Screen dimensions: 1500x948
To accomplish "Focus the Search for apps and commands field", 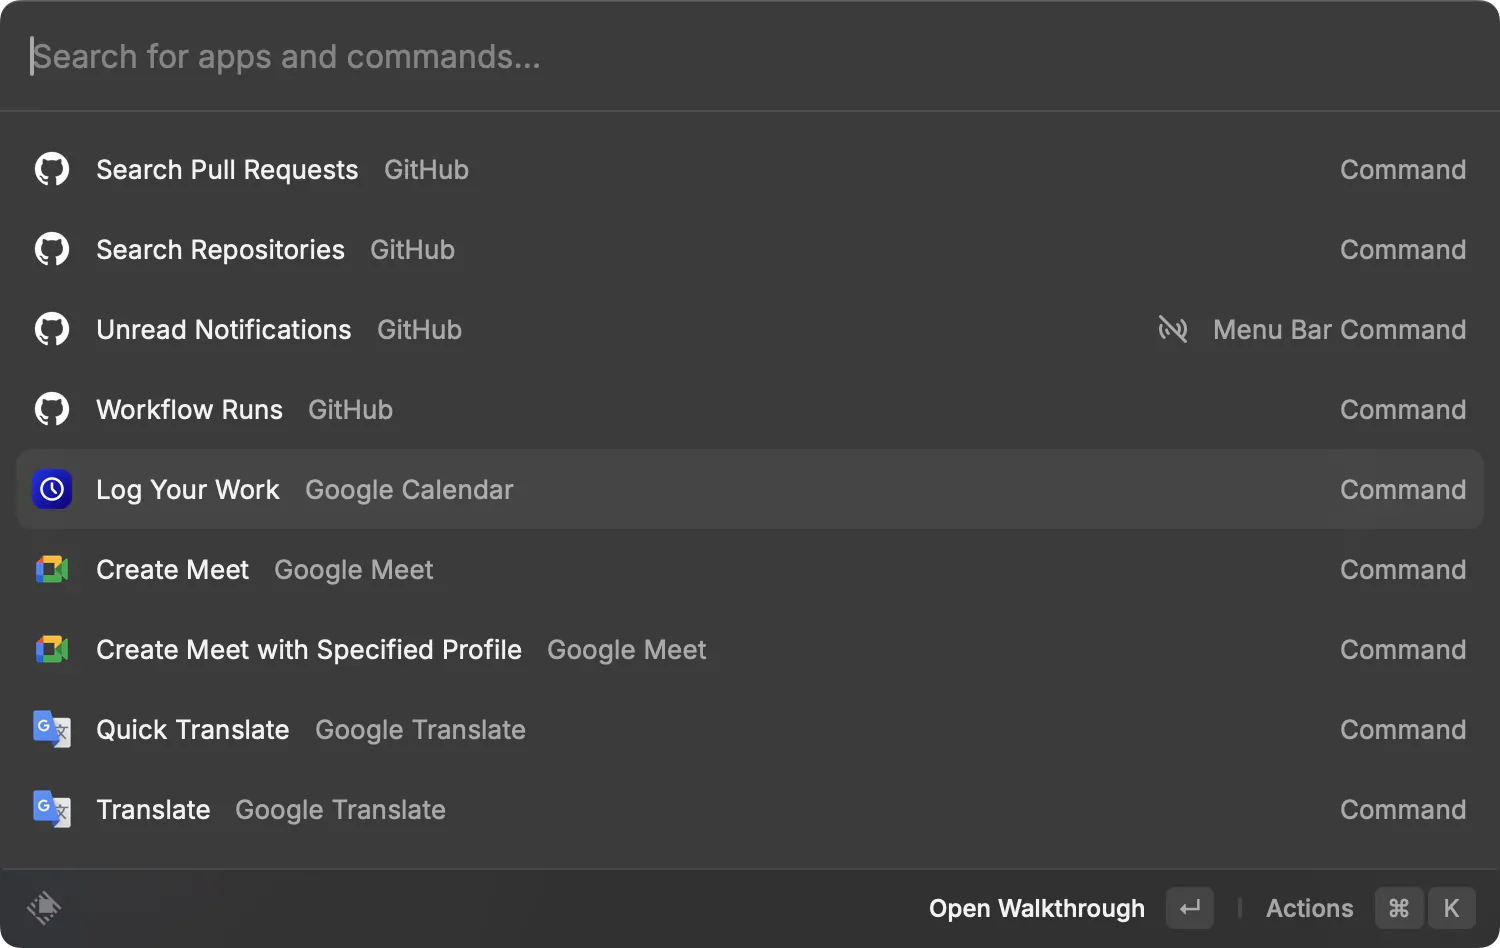I will pyautogui.click(x=750, y=56).
